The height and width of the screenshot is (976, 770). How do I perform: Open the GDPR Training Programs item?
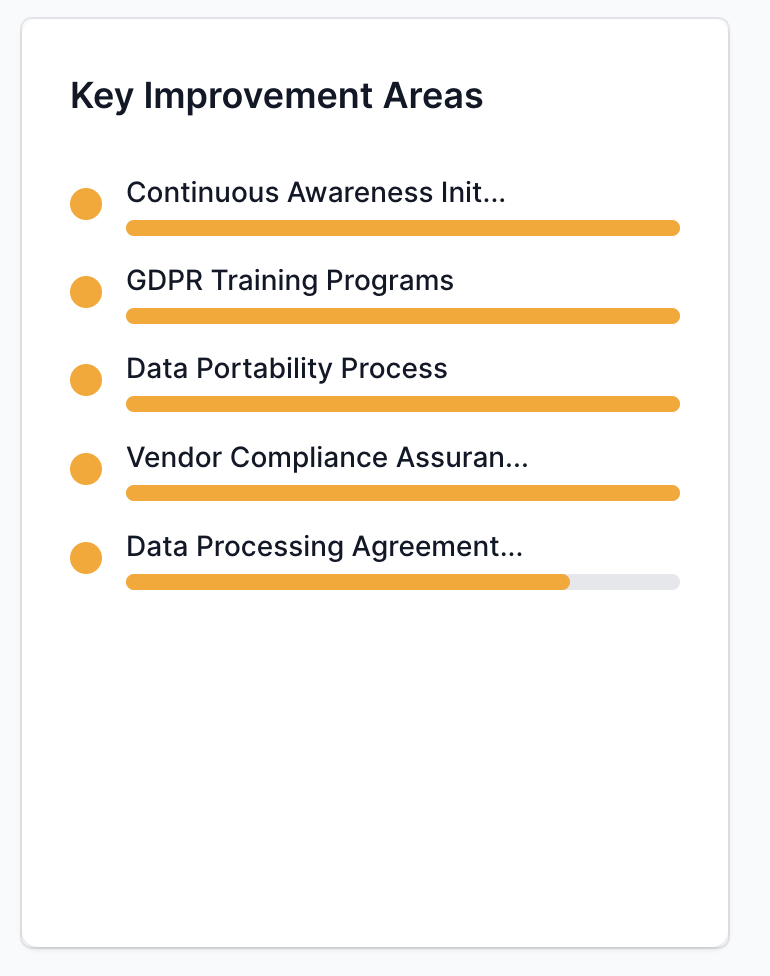coord(290,281)
